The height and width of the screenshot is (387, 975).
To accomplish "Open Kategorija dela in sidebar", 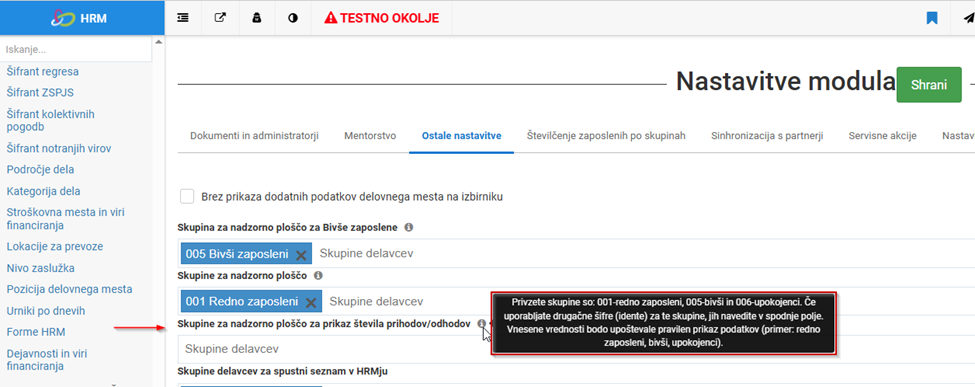I will tap(43, 191).
